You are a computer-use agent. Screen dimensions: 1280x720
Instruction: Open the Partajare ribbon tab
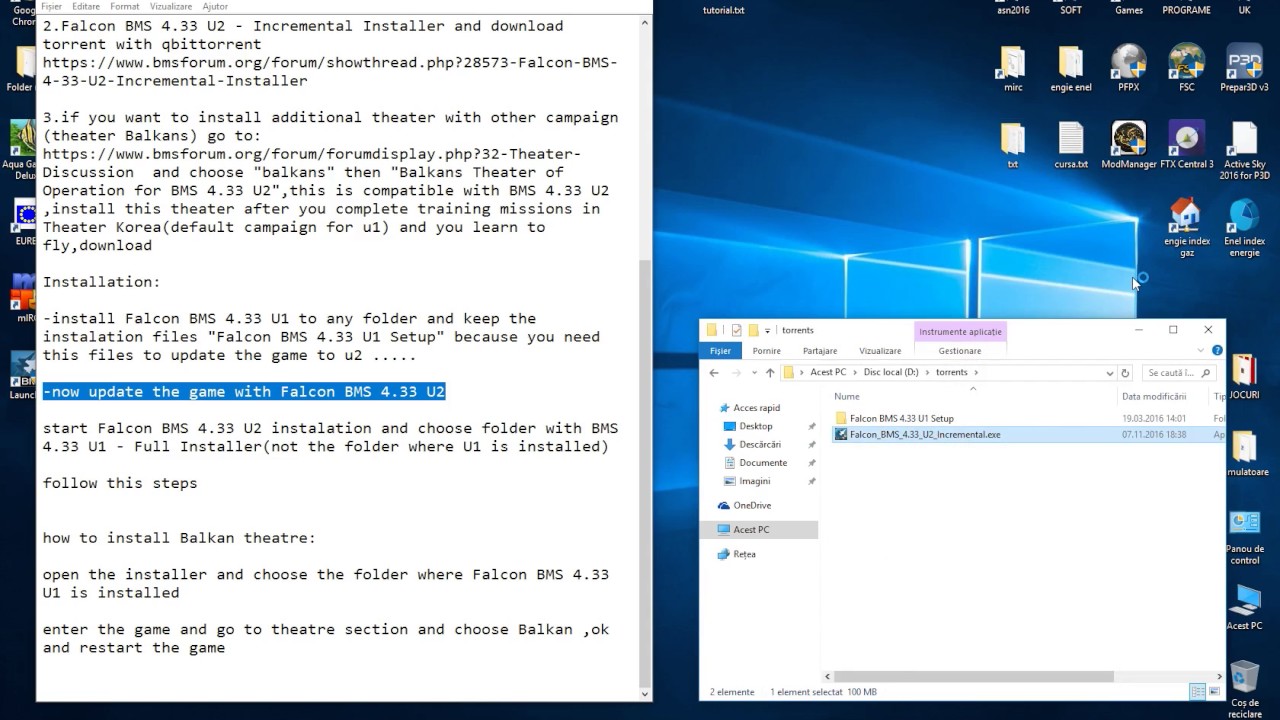pyautogui.click(x=820, y=351)
